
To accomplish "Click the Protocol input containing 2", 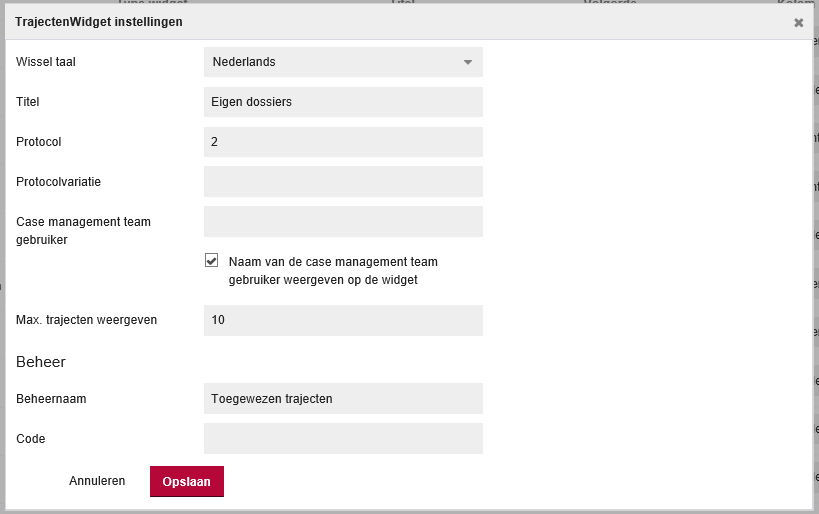I will [343, 142].
